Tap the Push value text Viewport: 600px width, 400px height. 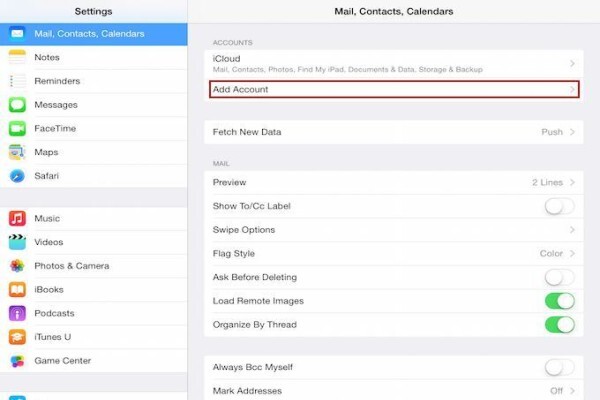tap(552, 132)
